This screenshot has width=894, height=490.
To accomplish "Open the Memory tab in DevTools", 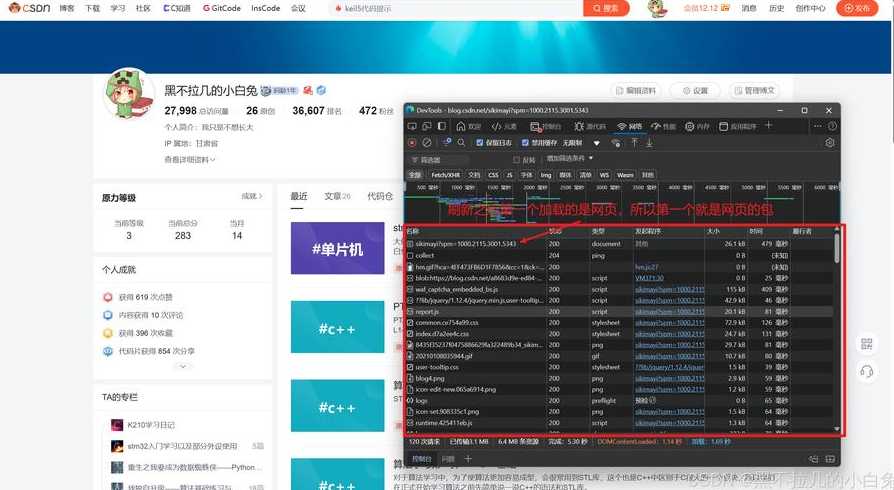I will tap(697, 126).
